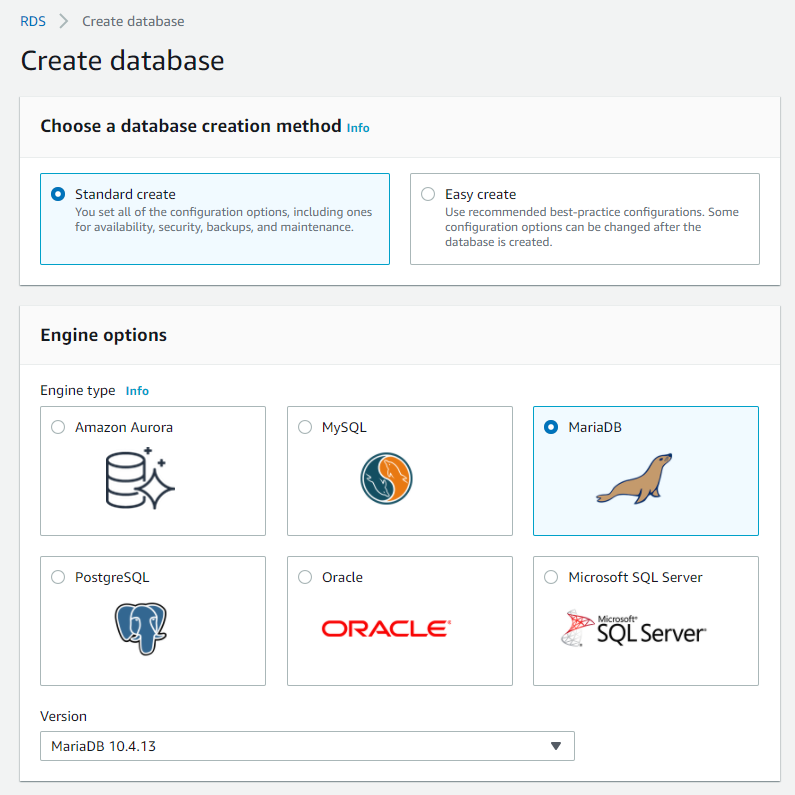Screen dimensions: 795x795
Task: Click the Microsoft SQL Server card label
Action: pos(635,577)
